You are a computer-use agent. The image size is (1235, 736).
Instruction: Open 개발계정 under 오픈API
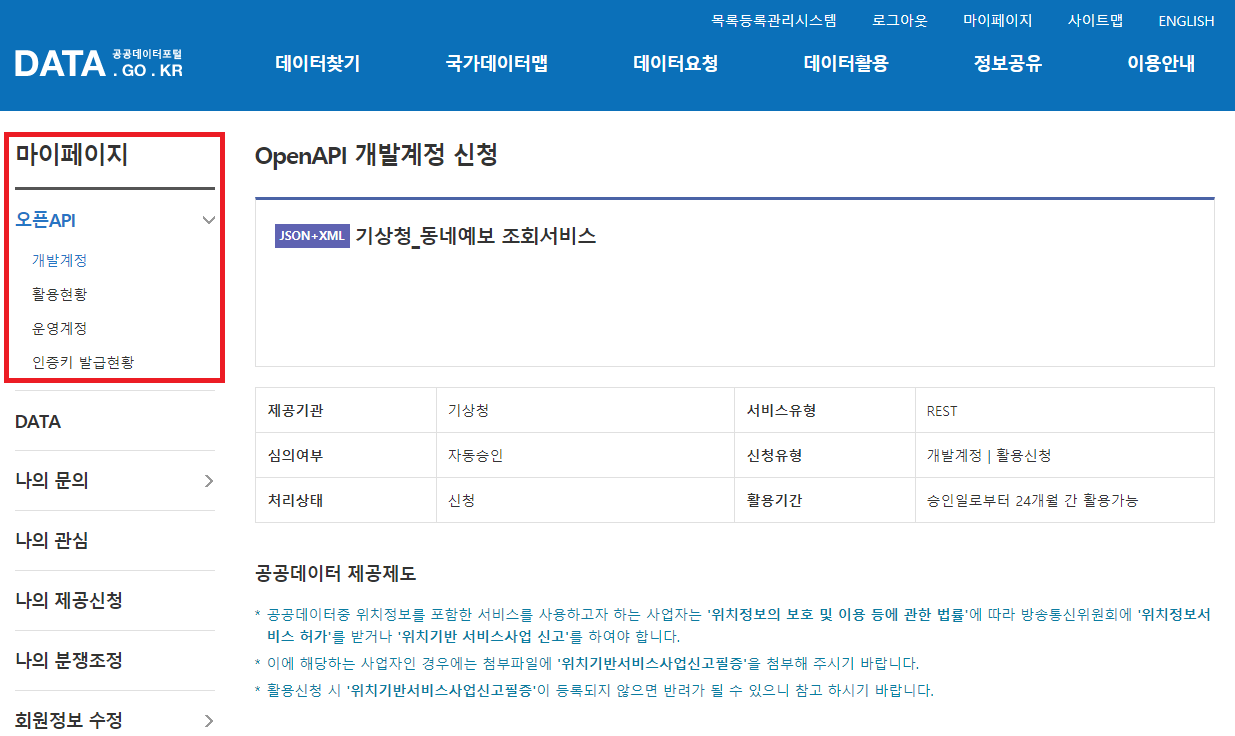coord(59,260)
